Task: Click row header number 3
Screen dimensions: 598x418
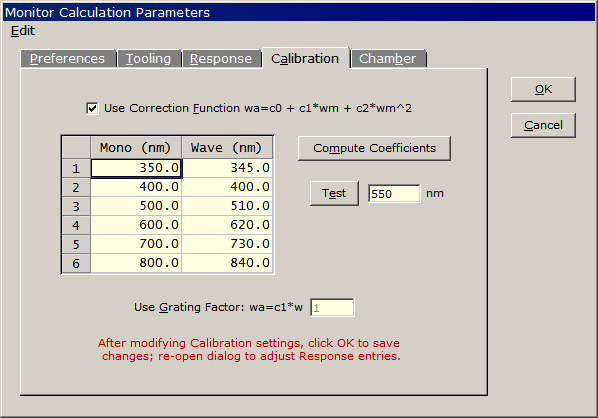Action: [x=76, y=206]
